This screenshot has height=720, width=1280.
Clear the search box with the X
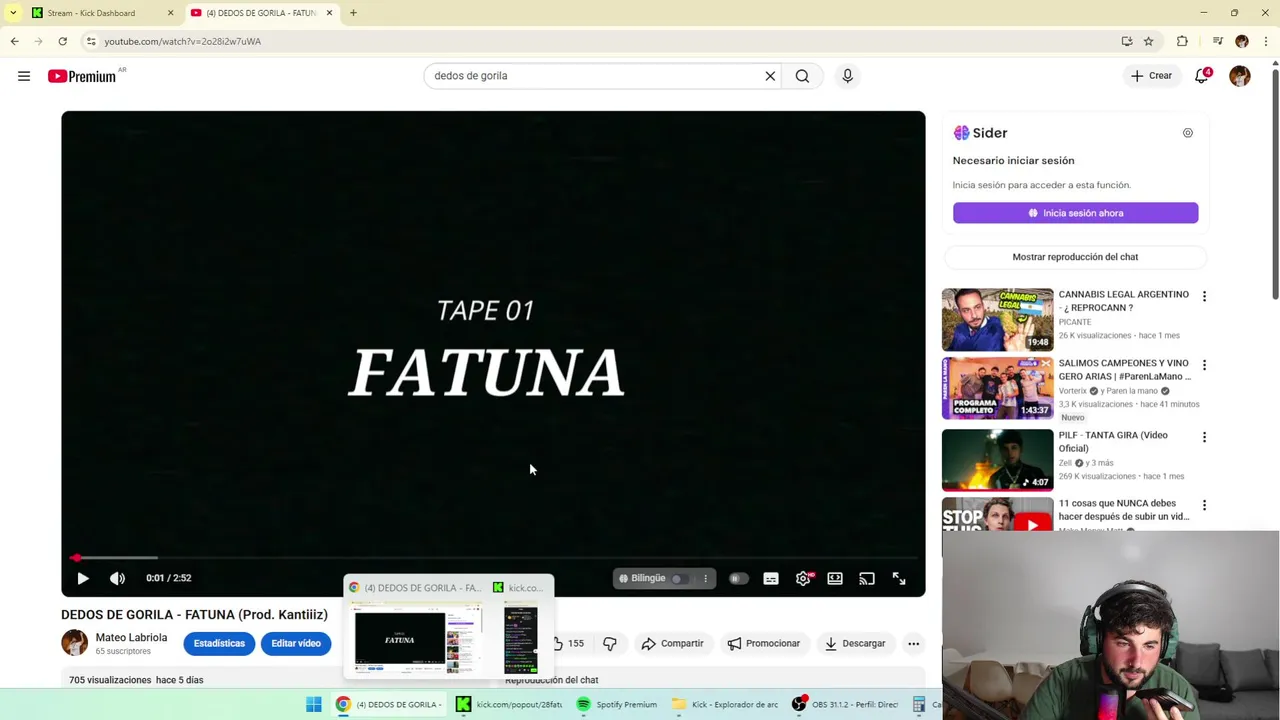(x=770, y=76)
